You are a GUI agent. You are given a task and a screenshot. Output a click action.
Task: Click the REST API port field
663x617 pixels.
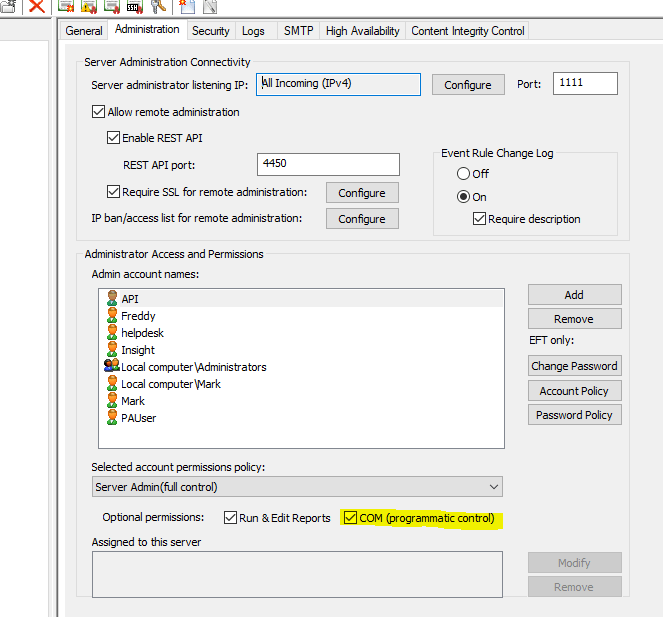328,164
